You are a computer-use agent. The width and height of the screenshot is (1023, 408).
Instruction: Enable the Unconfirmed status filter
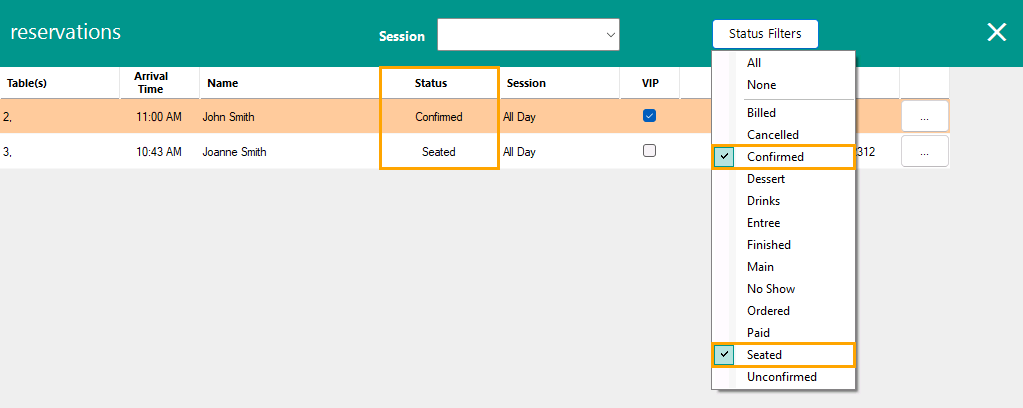(x=781, y=377)
